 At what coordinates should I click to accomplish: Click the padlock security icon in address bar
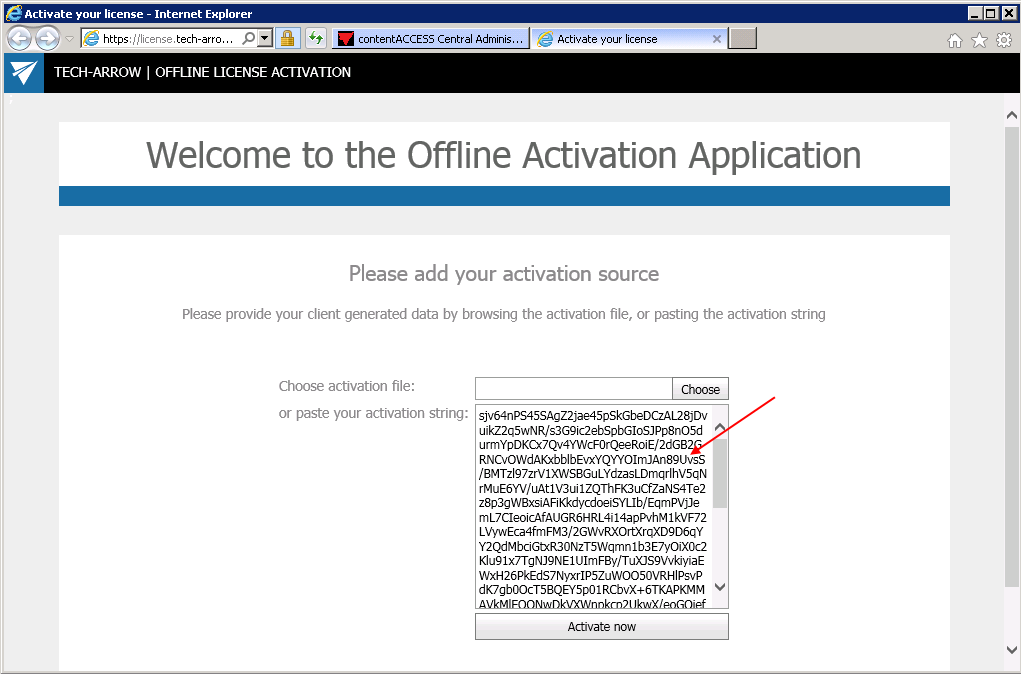click(x=287, y=38)
